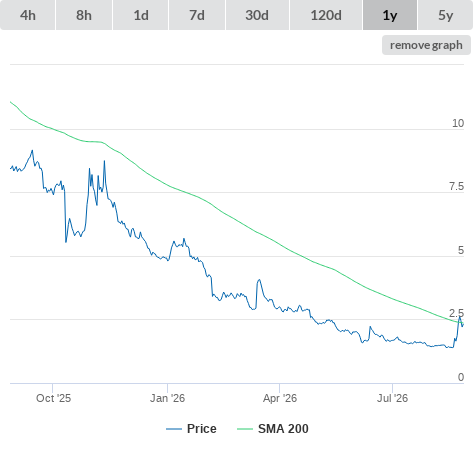
Task: Select the 7d time range
Action: tap(197, 15)
